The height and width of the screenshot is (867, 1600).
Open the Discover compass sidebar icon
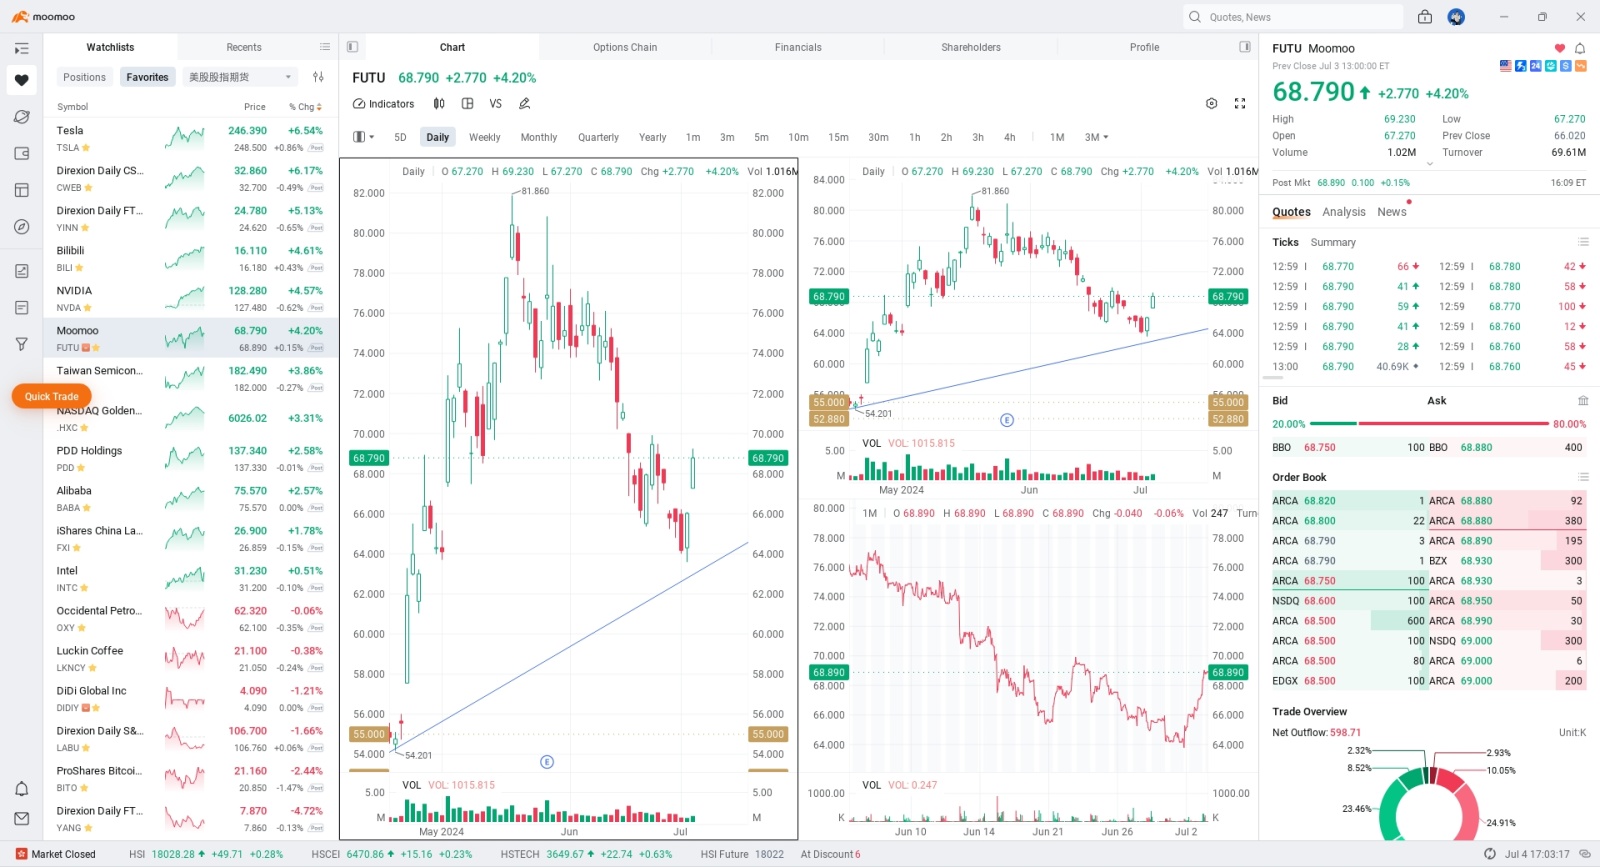[x=21, y=227]
